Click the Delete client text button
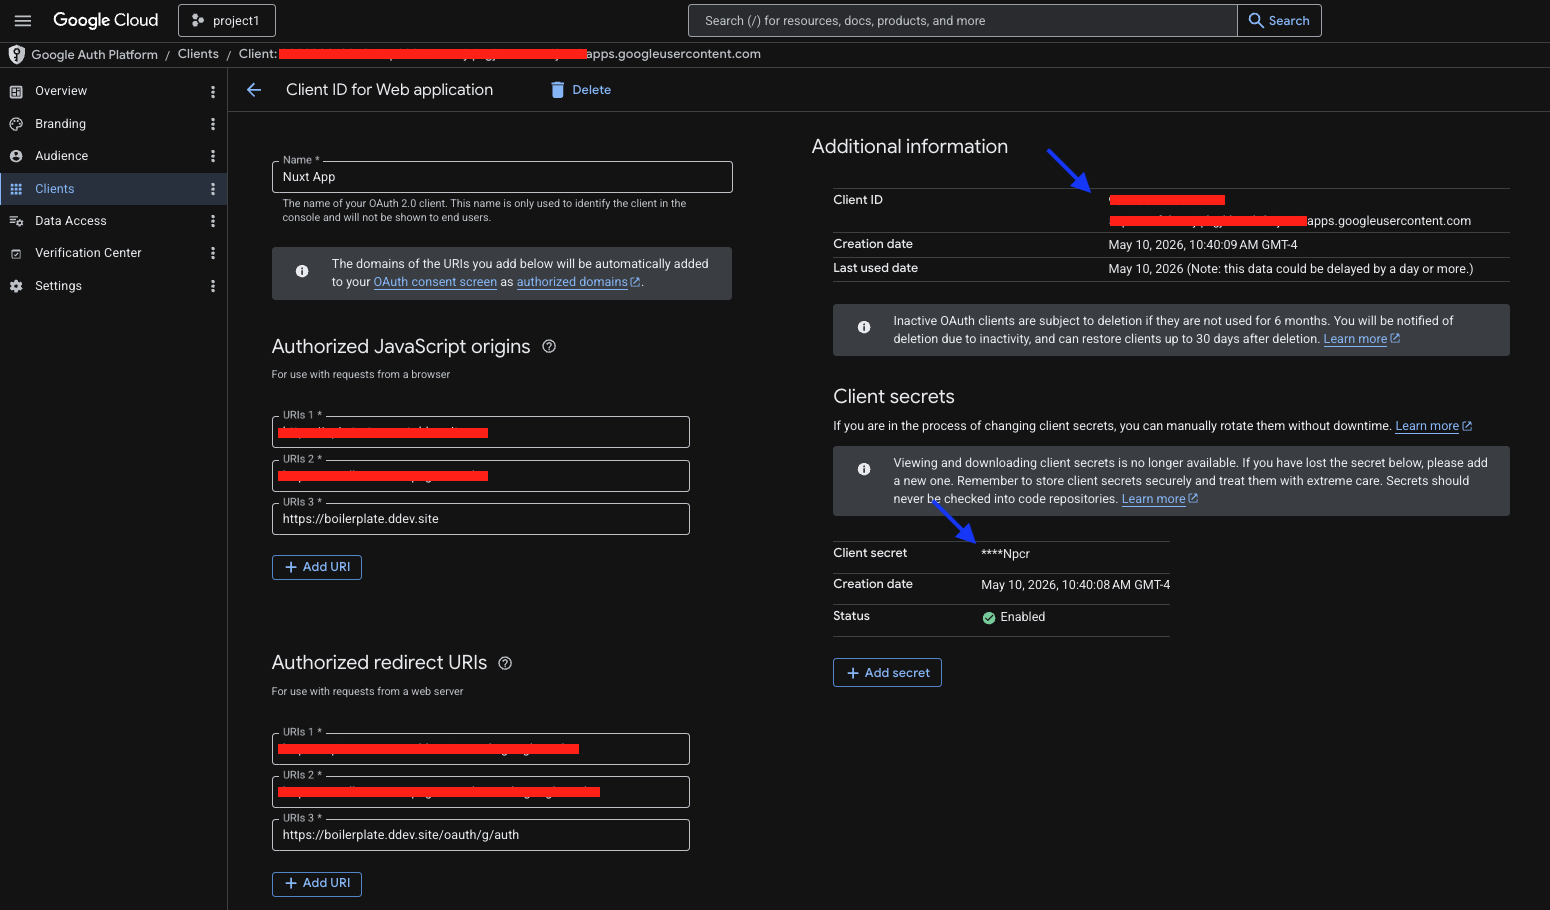The image size is (1550, 910). click(x=591, y=90)
